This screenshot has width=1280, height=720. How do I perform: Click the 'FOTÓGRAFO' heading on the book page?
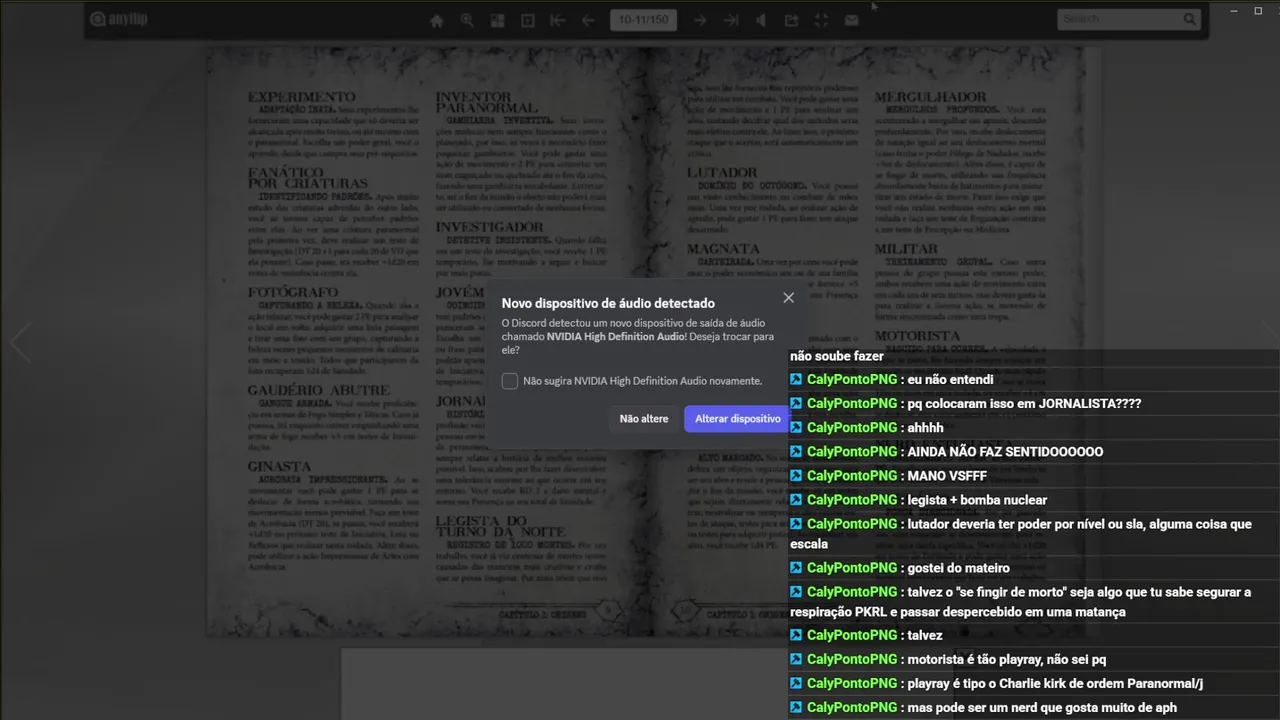(293, 292)
